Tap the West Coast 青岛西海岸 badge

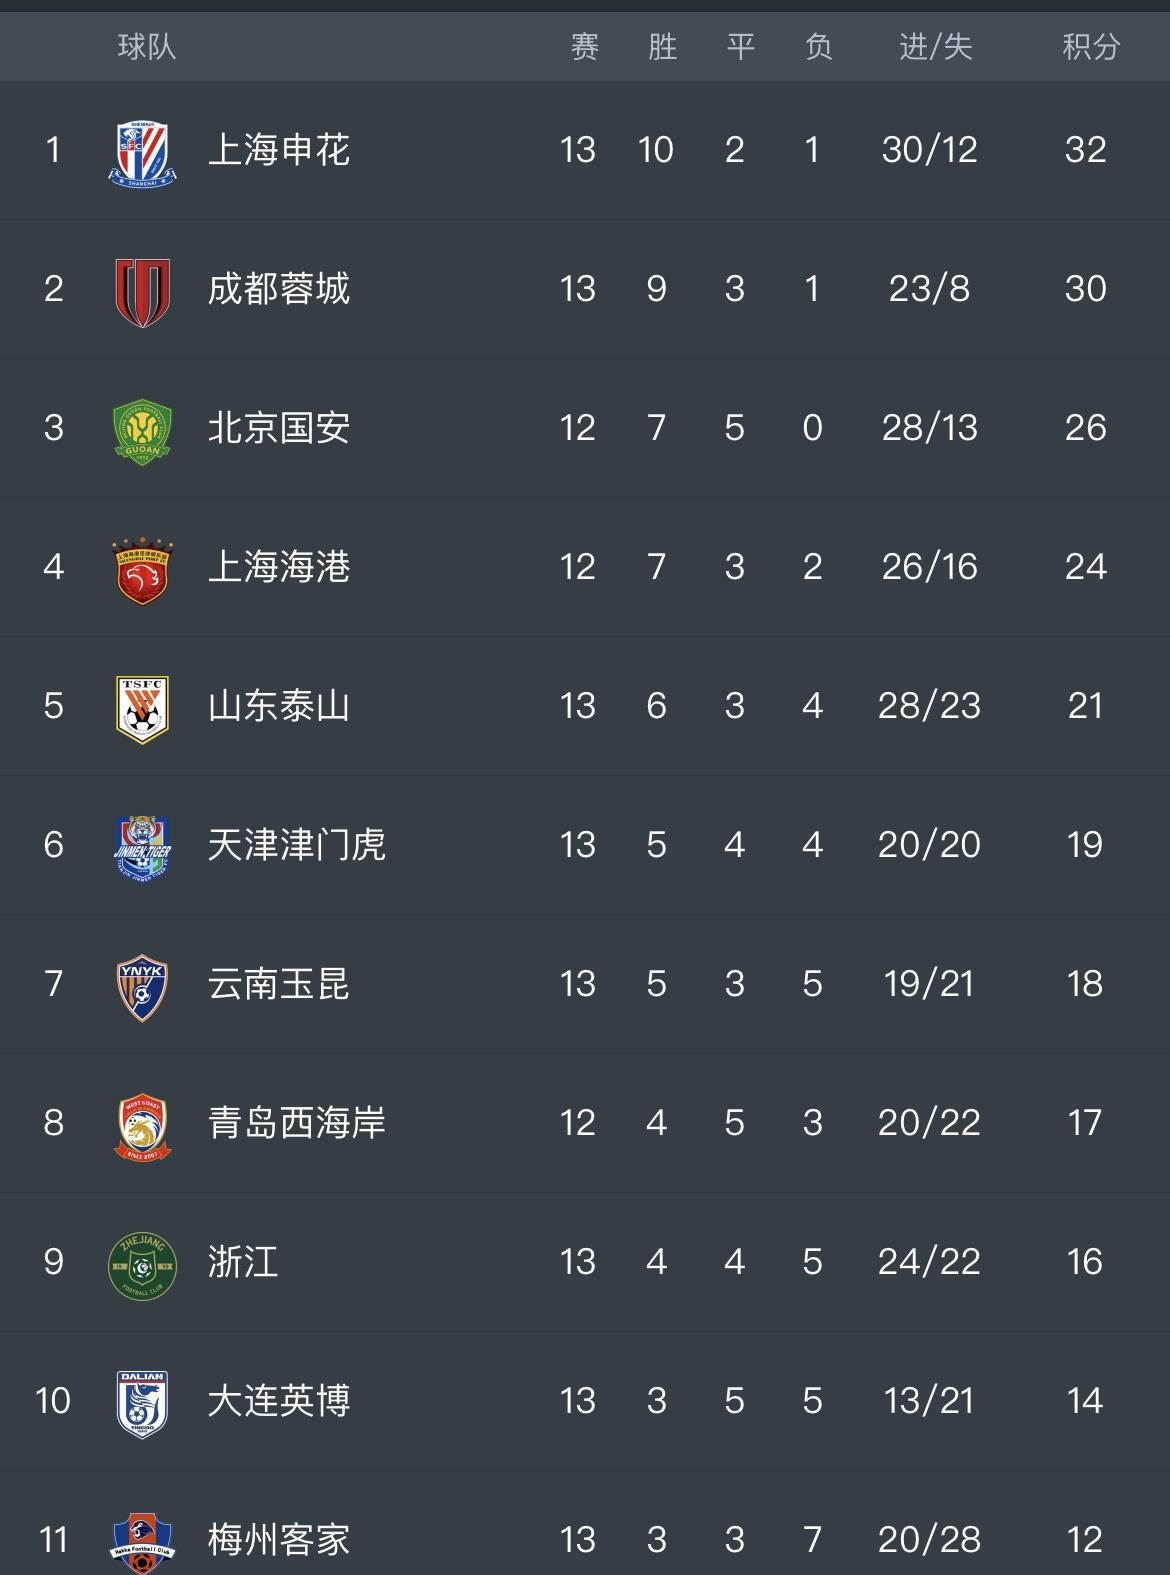[x=142, y=1125]
